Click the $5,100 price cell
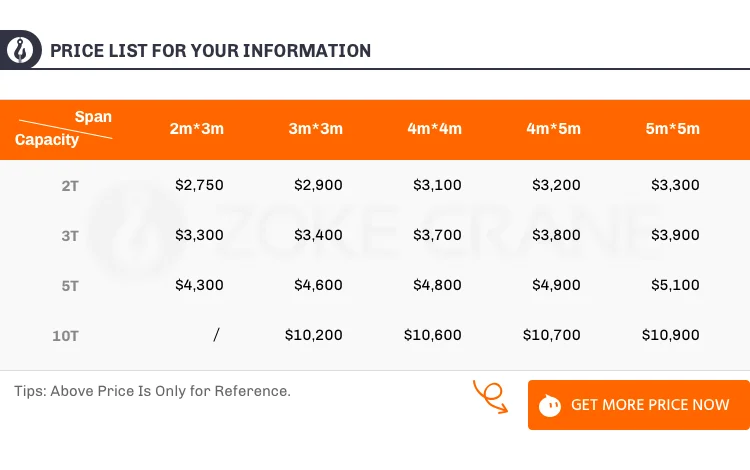 tap(675, 285)
